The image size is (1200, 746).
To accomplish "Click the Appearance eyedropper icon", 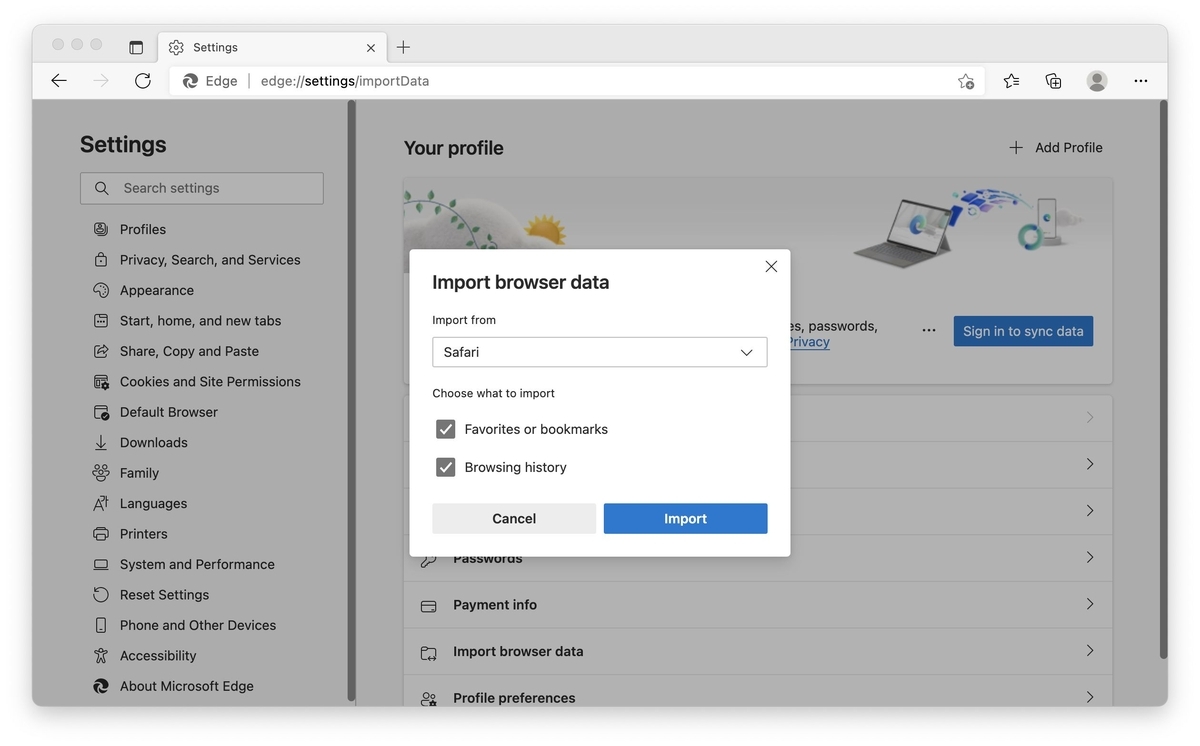I will pos(101,290).
